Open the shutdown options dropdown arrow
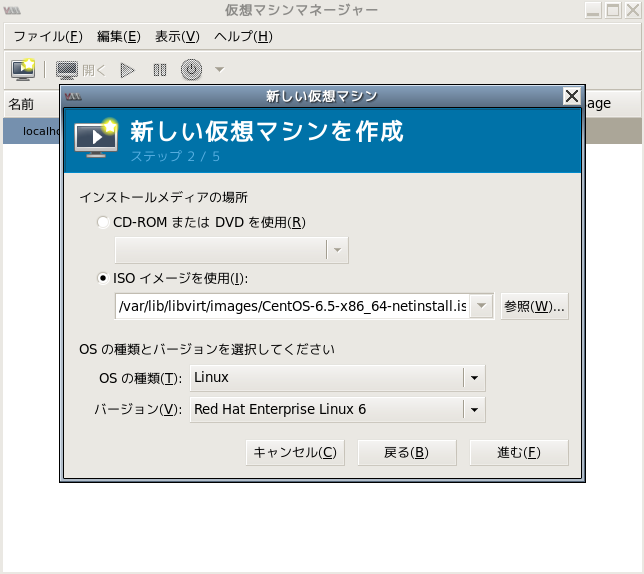 click(220, 69)
